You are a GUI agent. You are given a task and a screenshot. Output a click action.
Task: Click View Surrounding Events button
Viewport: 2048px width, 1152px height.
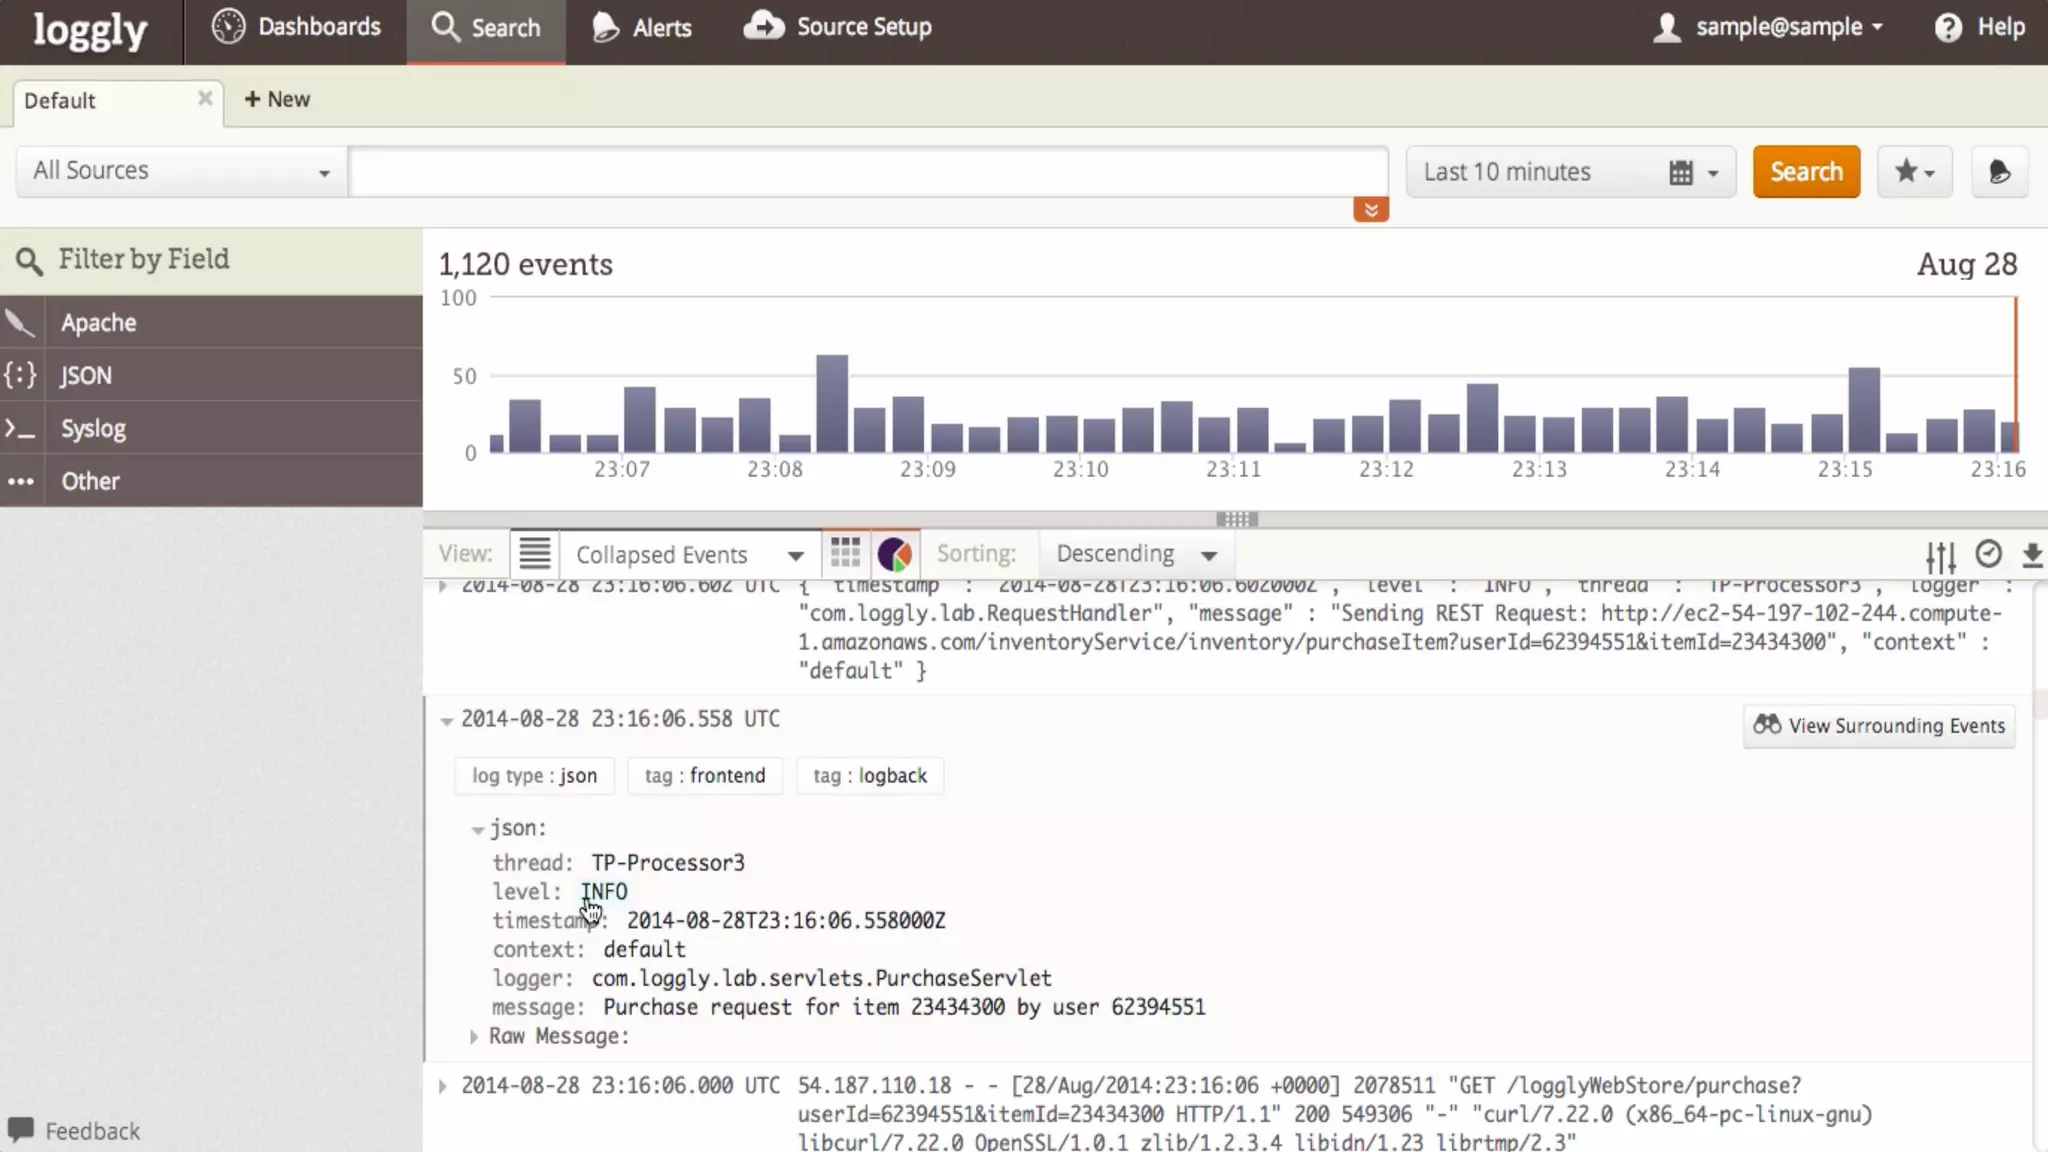(1879, 726)
